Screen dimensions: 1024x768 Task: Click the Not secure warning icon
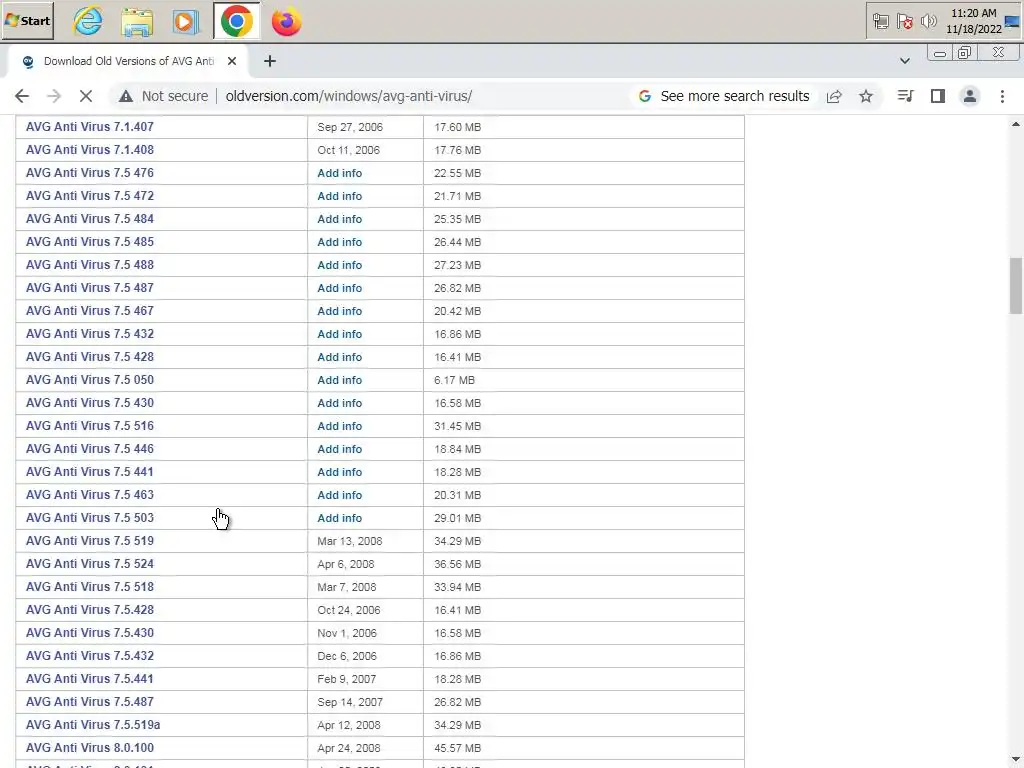(125, 96)
